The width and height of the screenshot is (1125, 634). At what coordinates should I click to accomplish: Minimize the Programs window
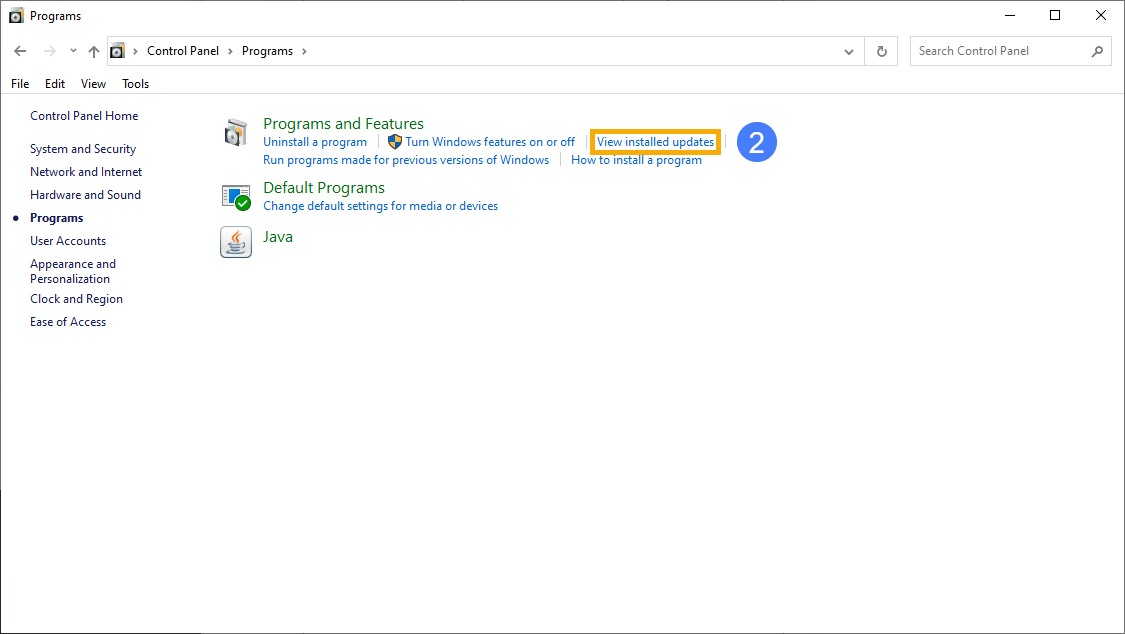point(1010,15)
